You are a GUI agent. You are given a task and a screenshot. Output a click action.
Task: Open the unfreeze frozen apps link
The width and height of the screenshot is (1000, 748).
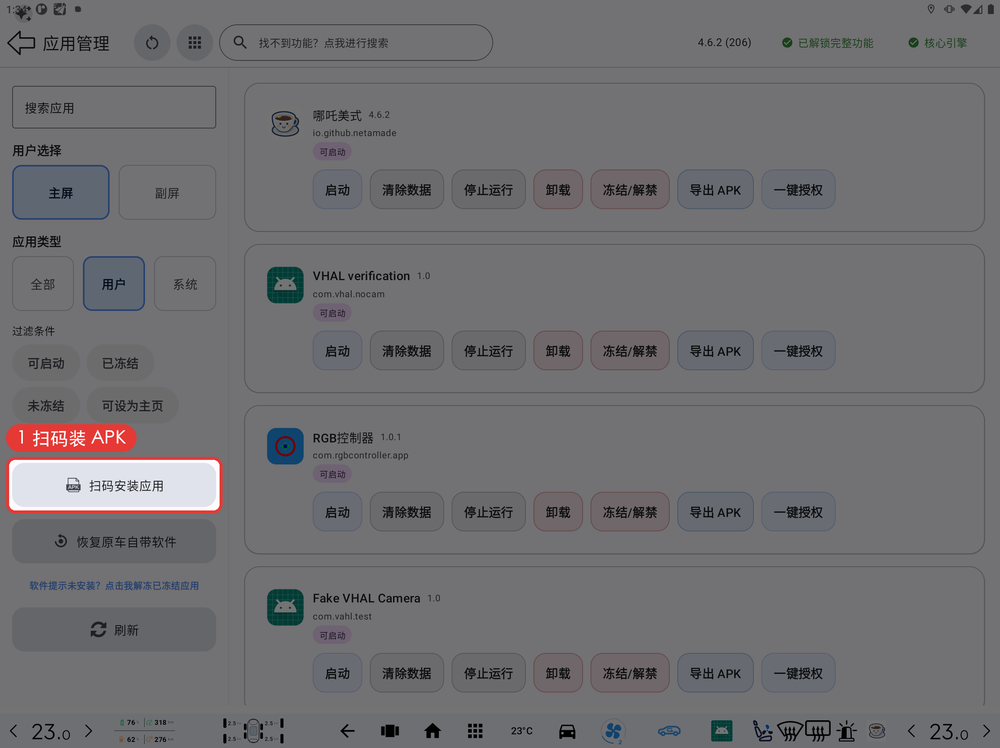[114, 585]
